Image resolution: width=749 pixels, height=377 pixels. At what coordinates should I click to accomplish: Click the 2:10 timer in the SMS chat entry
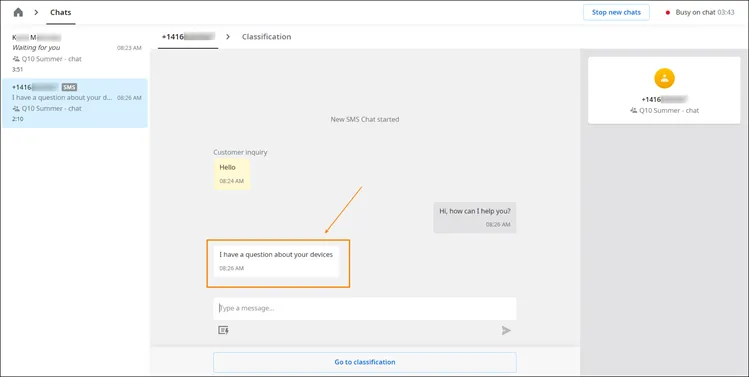point(17,119)
